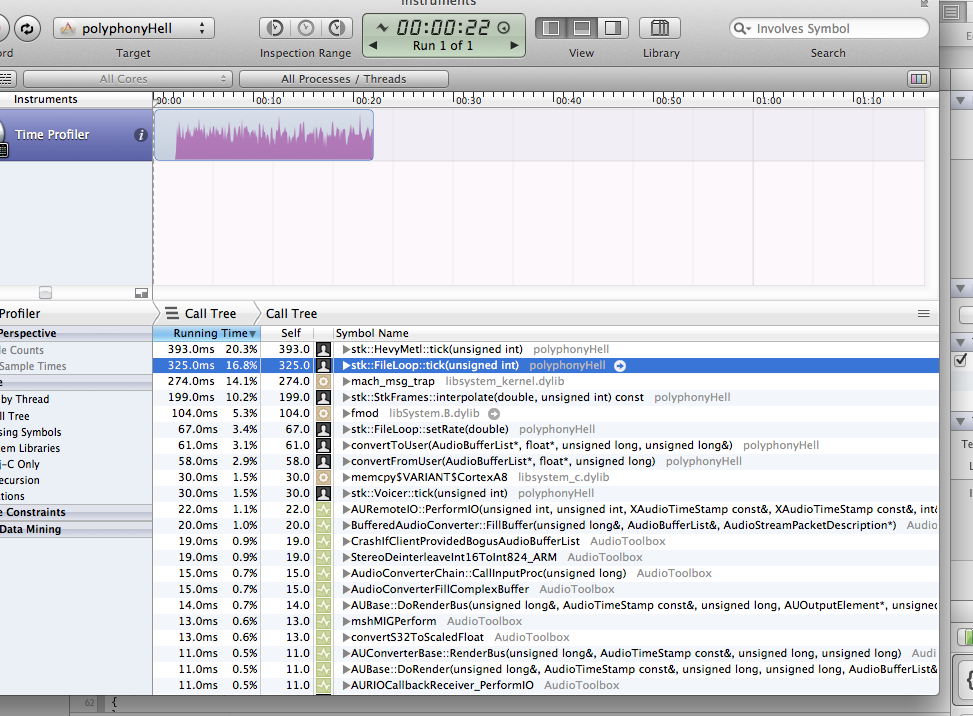Toggle the bottom detail pane view button
The height and width of the screenshot is (716, 973).
[x=581, y=28]
